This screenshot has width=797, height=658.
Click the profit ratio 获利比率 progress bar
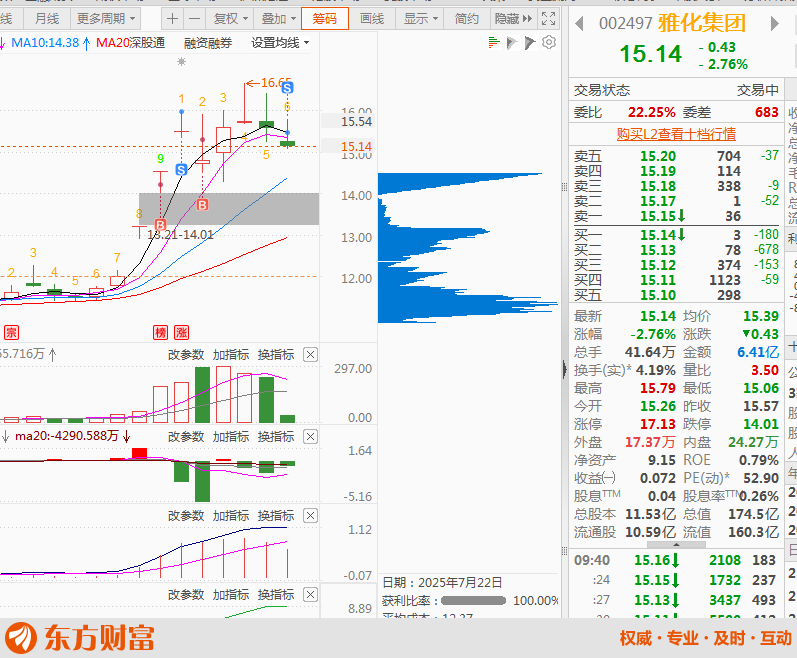tap(473, 601)
